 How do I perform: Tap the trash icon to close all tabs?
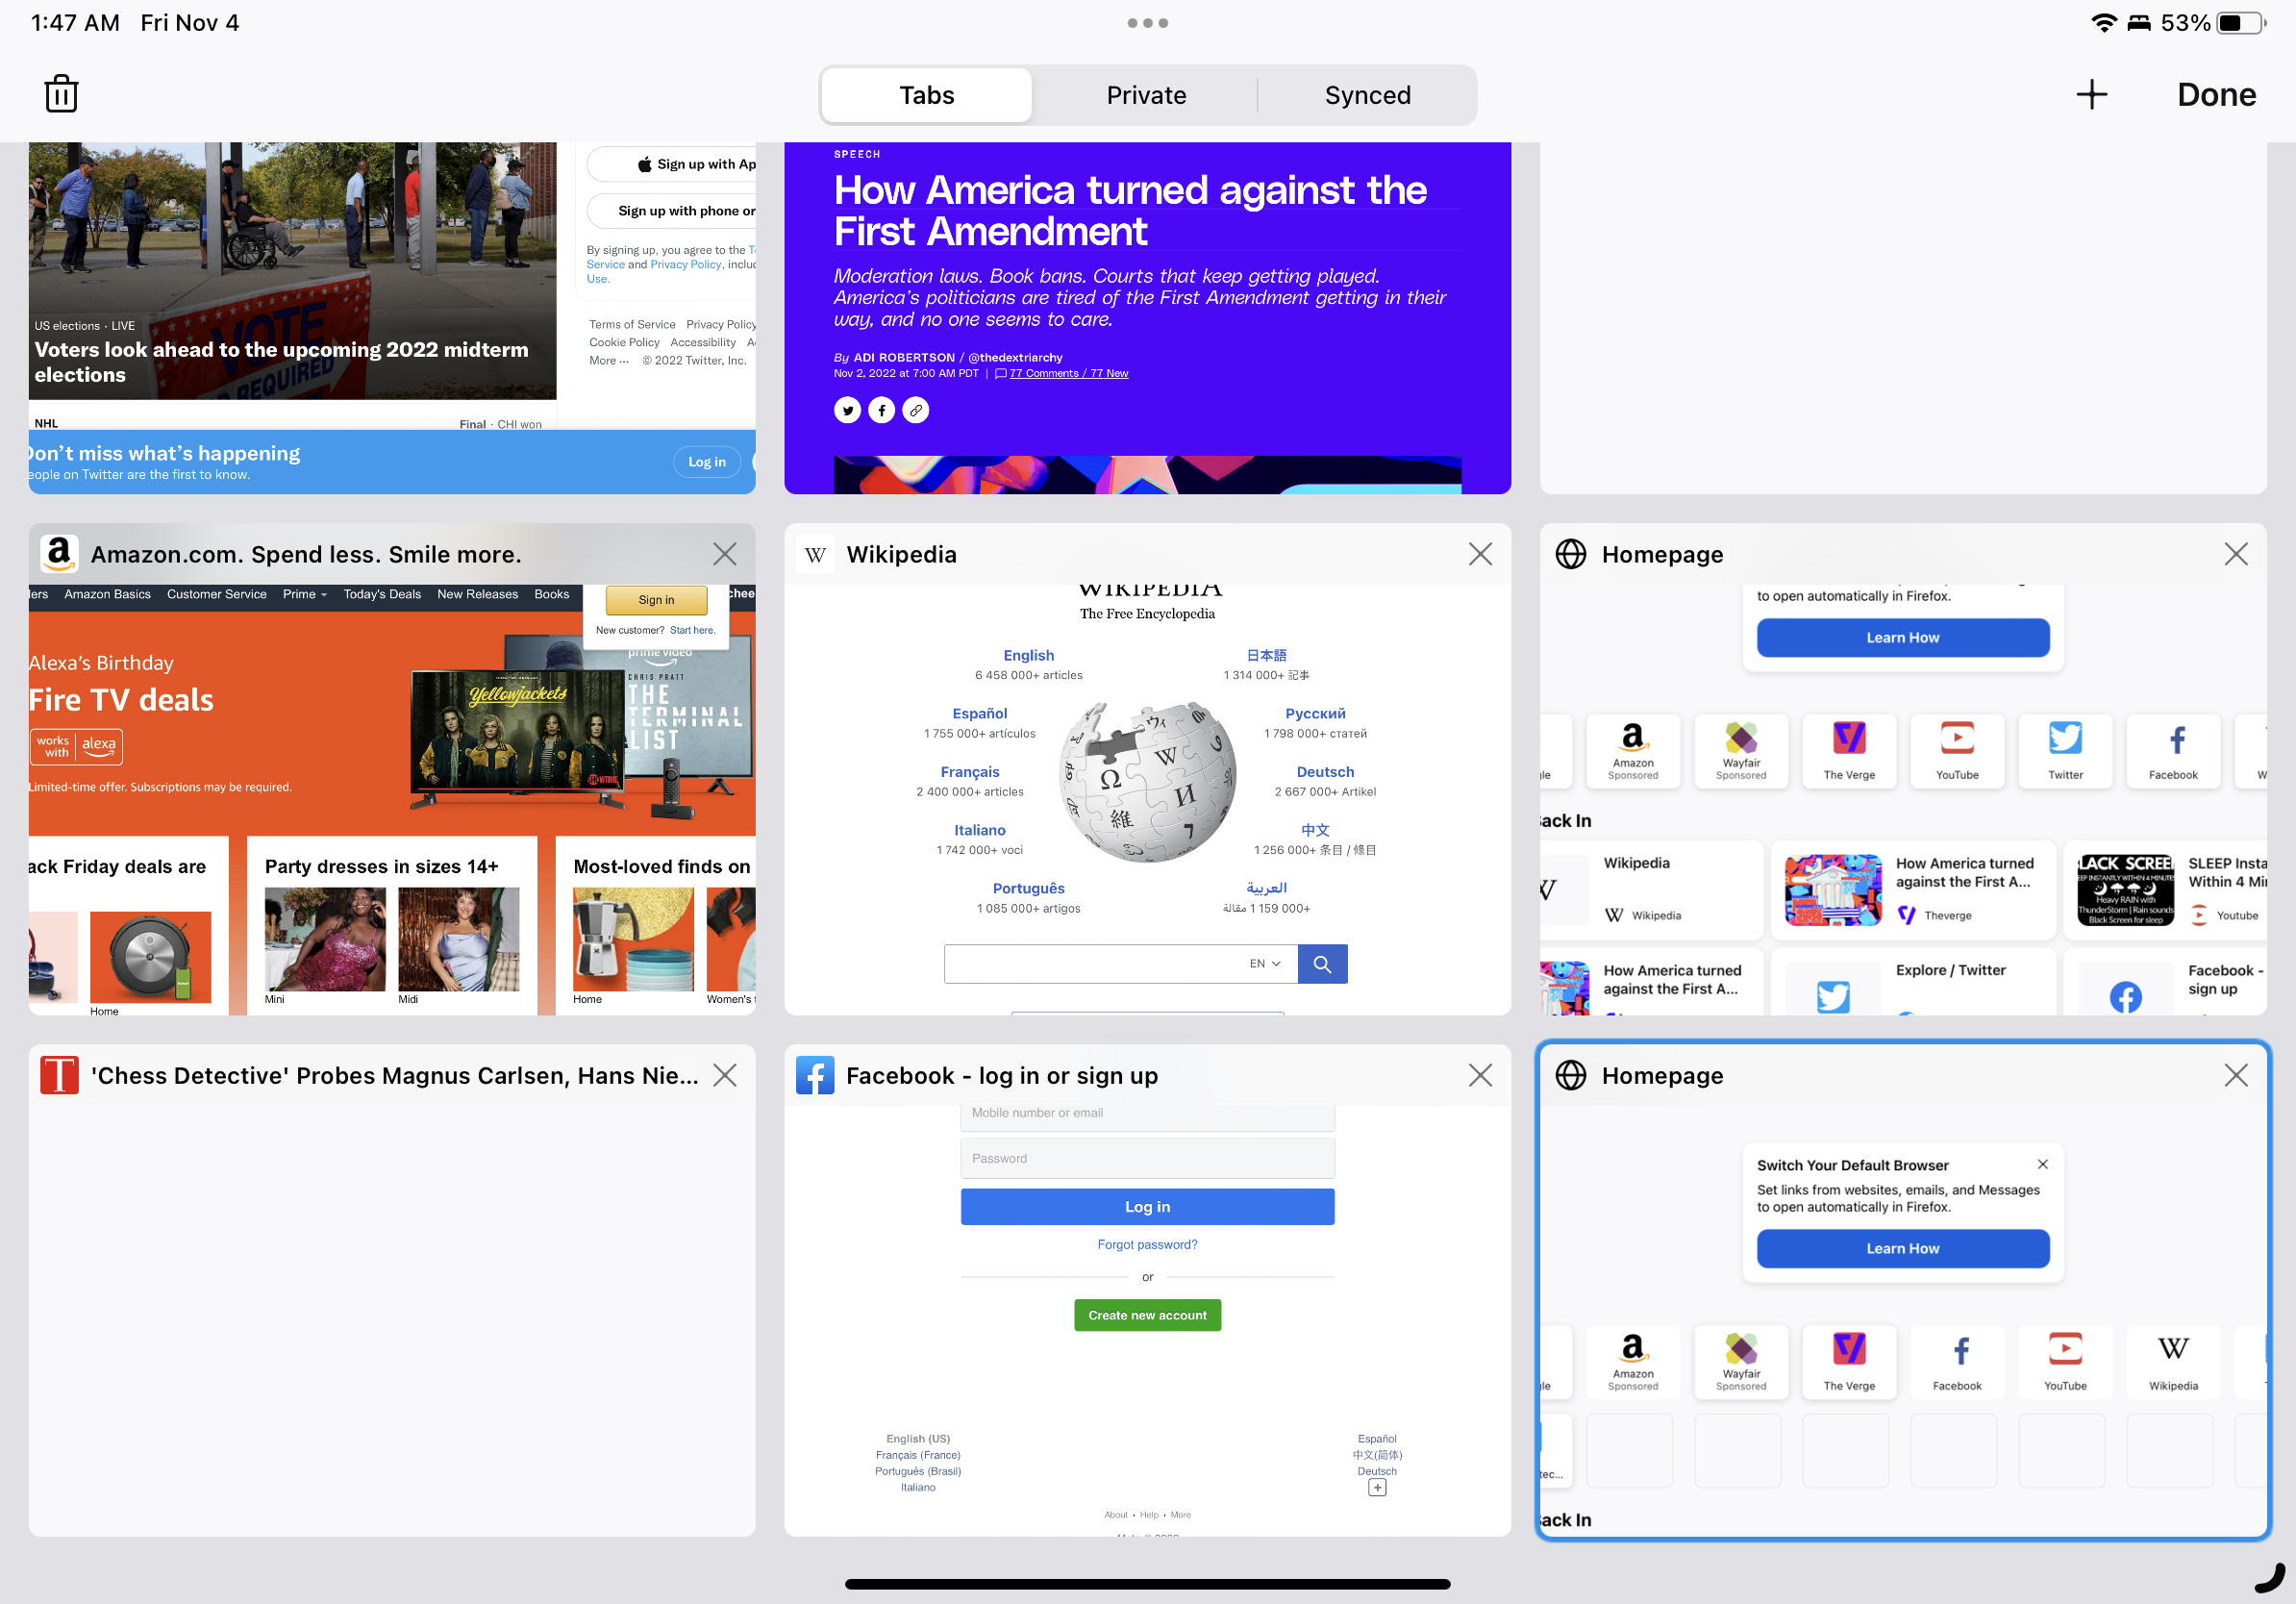pos(61,94)
